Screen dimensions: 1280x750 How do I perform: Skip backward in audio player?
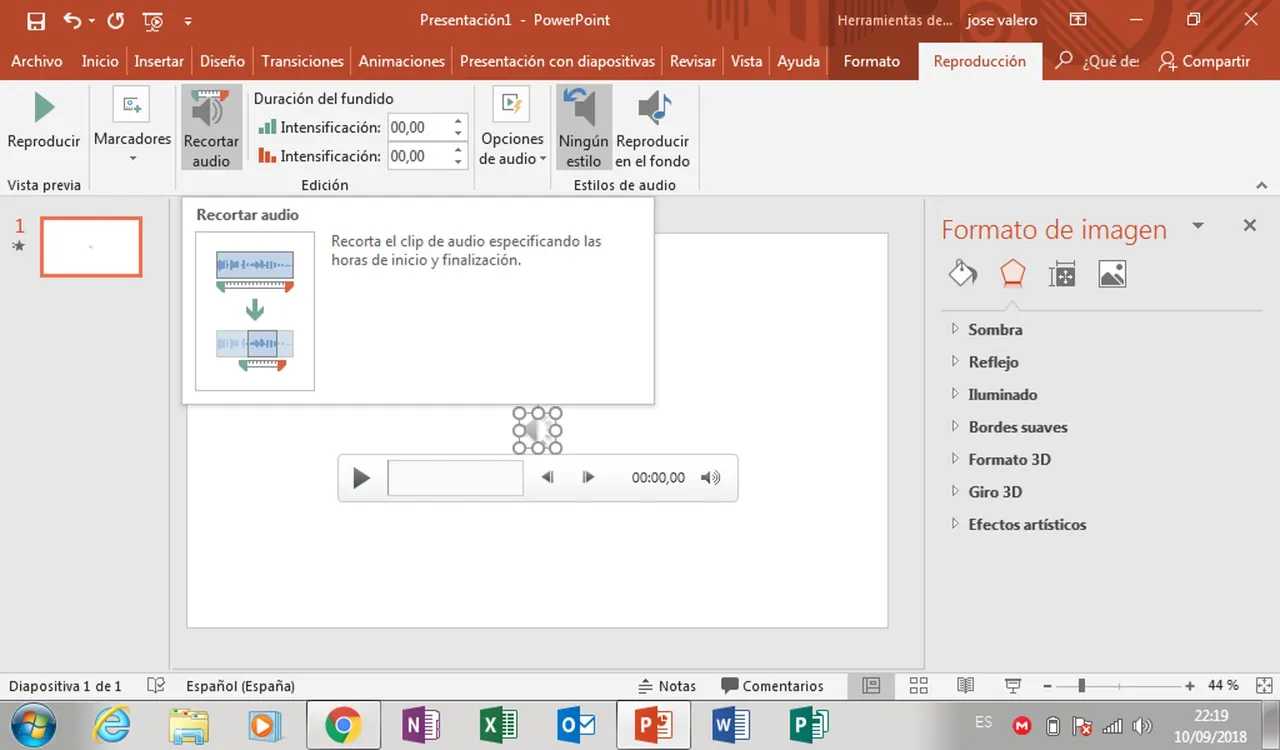[x=547, y=478]
